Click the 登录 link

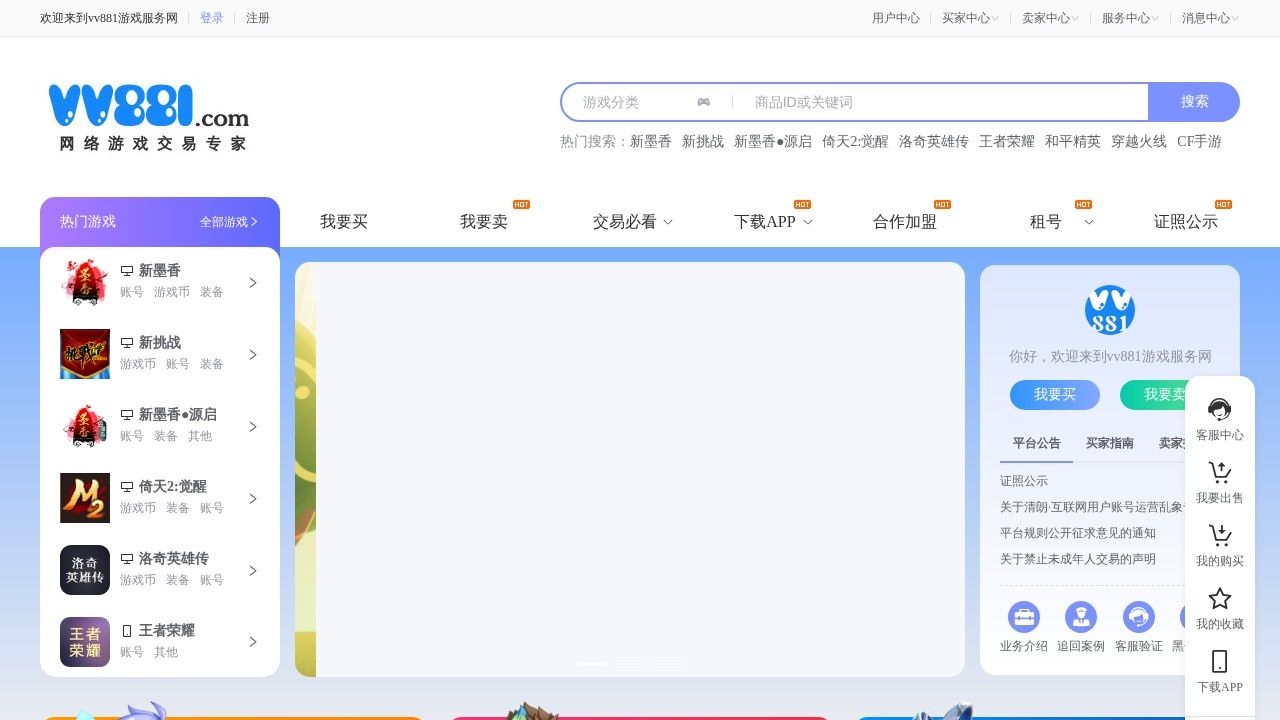212,18
